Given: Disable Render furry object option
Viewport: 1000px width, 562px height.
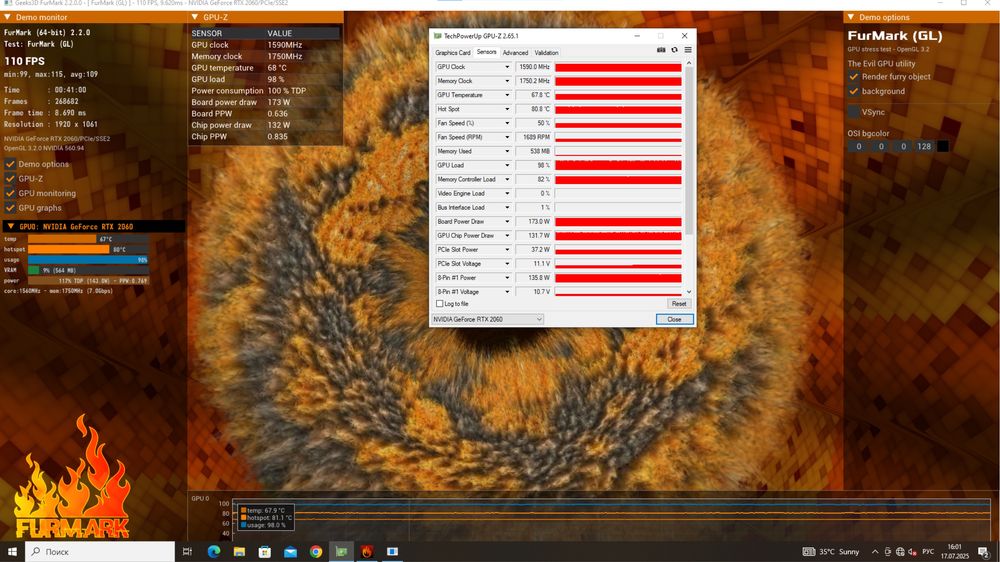Looking at the screenshot, I should coord(853,77).
